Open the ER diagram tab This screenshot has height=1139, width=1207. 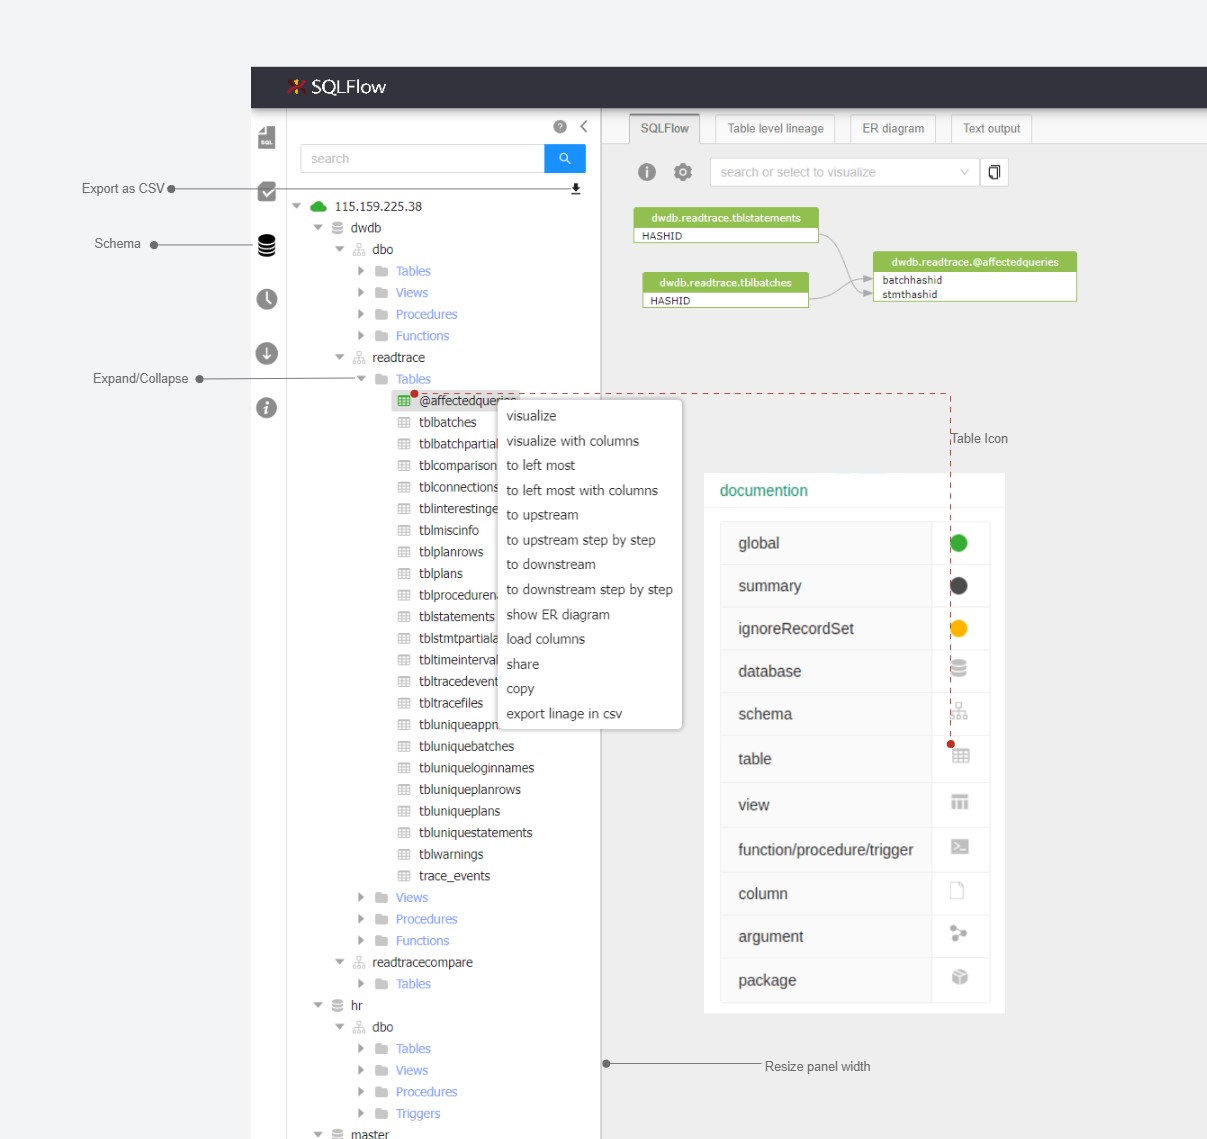click(x=893, y=128)
